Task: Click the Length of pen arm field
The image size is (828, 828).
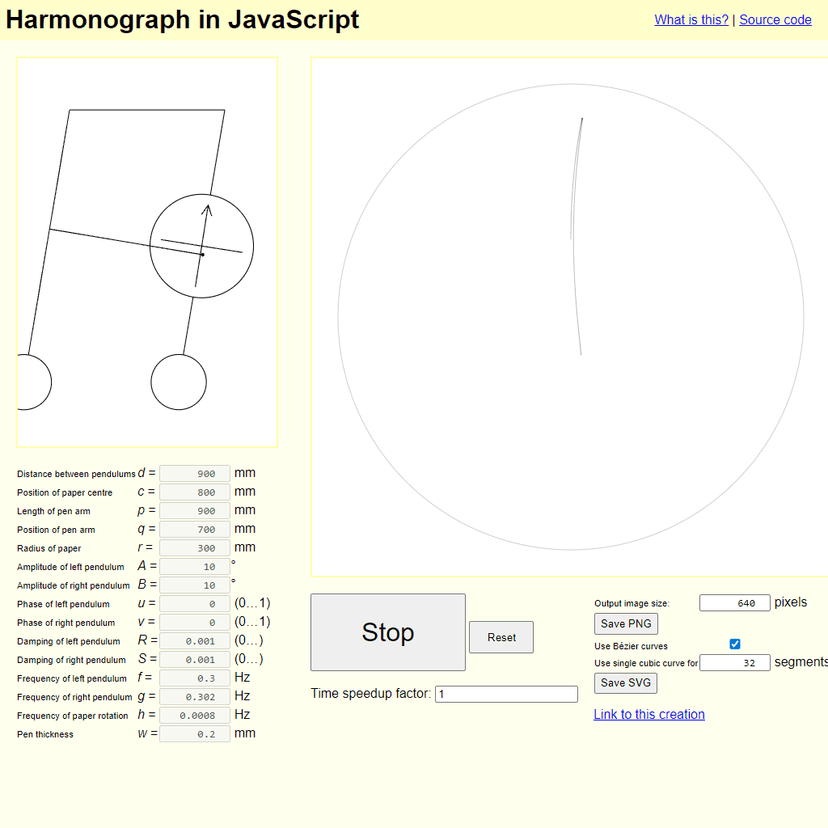Action: click(194, 510)
